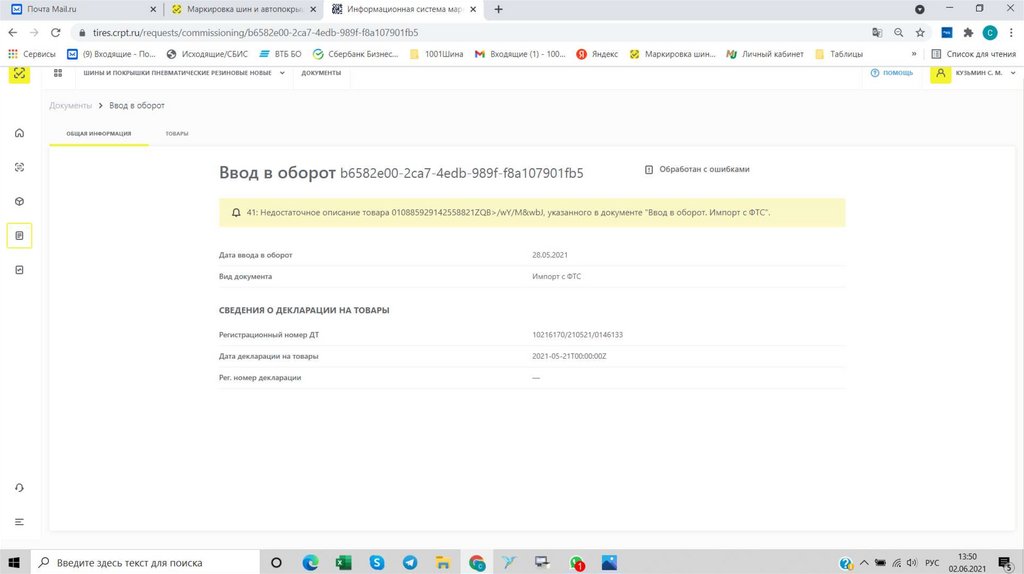Click the bell notification icon in warning banner
Viewport: 1024px width, 574px height.
(x=236, y=212)
